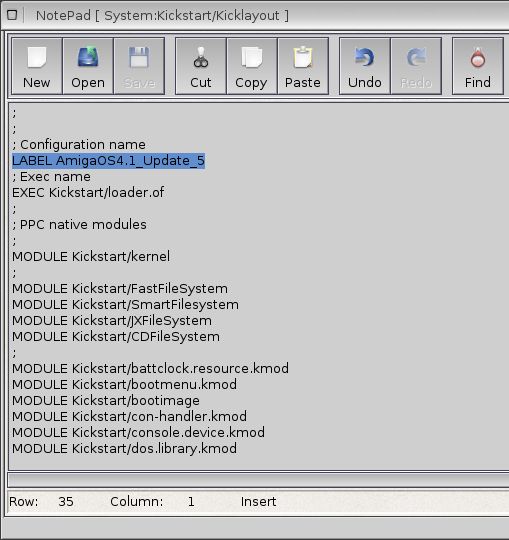The height and width of the screenshot is (540, 509).
Task: Click the Row 35 status indicator
Action: coord(41,502)
